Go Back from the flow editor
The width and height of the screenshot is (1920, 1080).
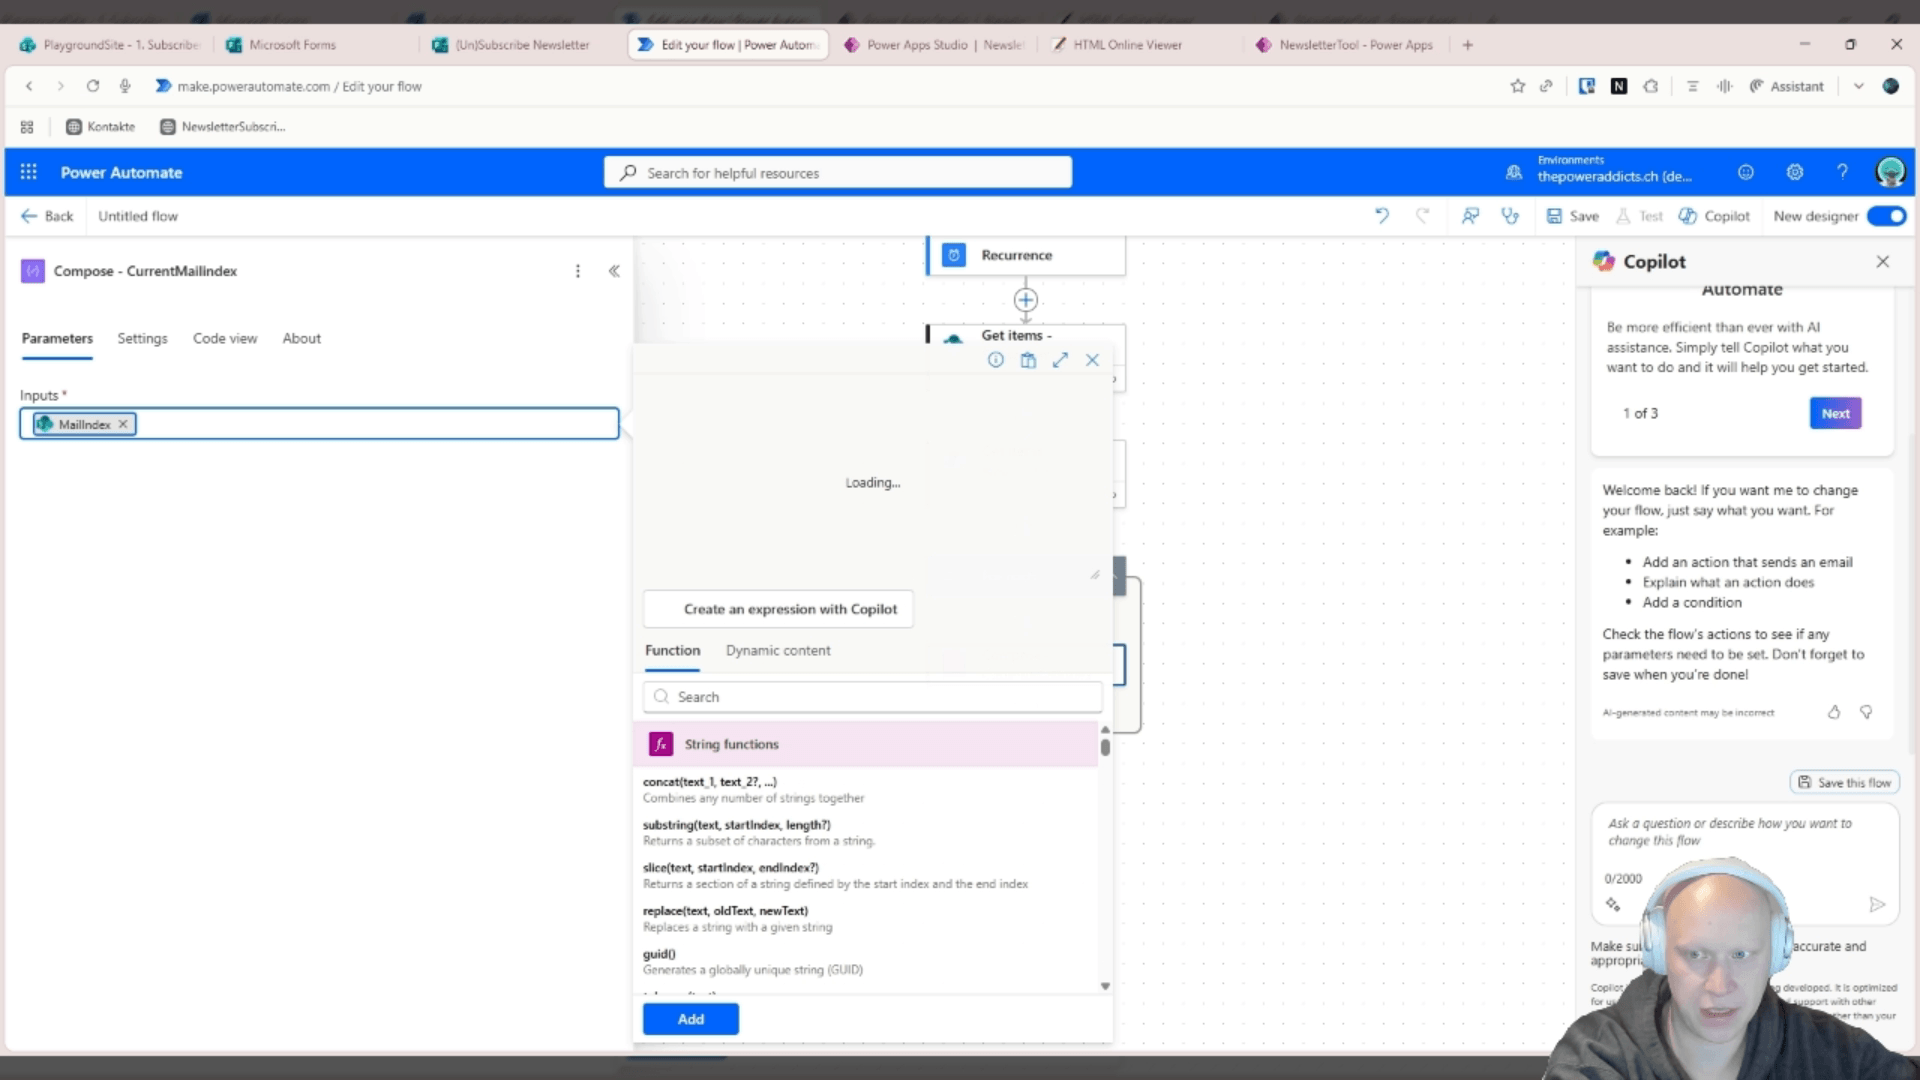point(47,216)
